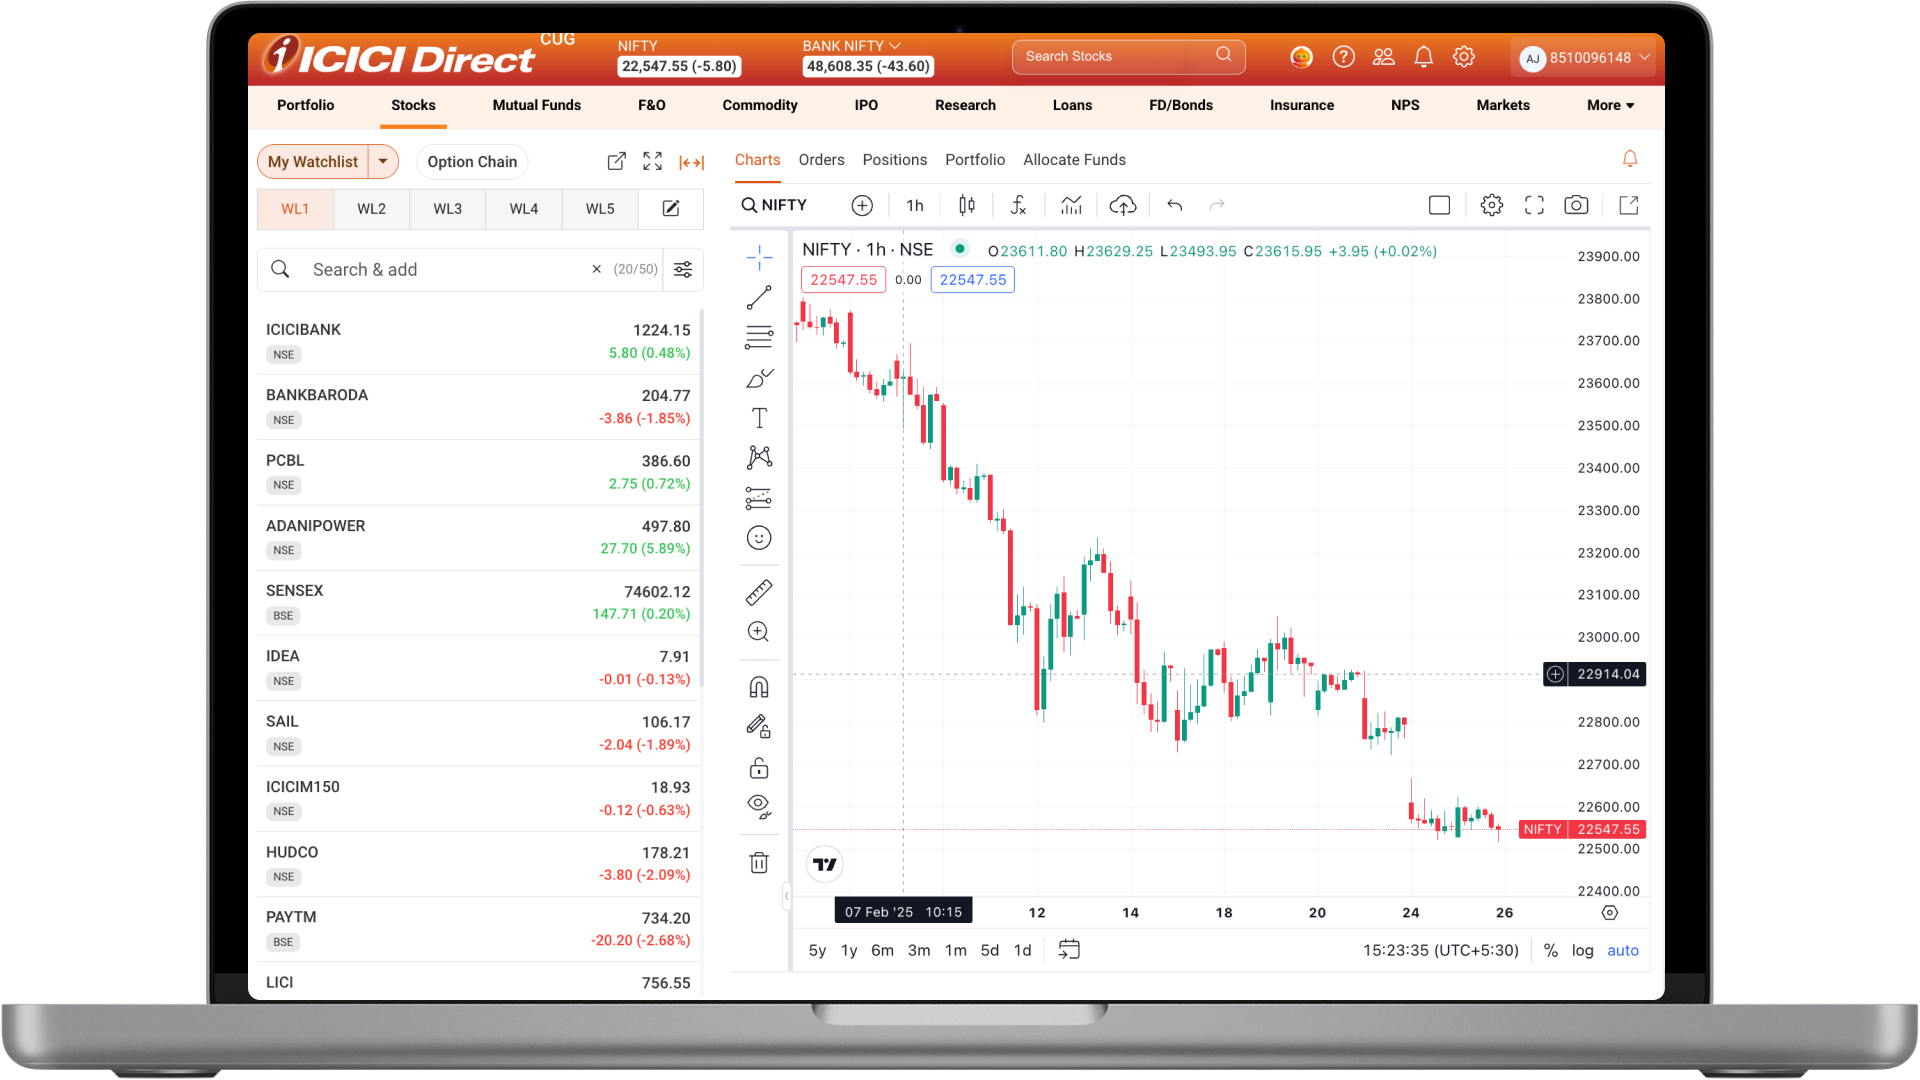Viewport: 1920px width, 1080px height.
Task: Undo the last chart action
Action: 1175,205
